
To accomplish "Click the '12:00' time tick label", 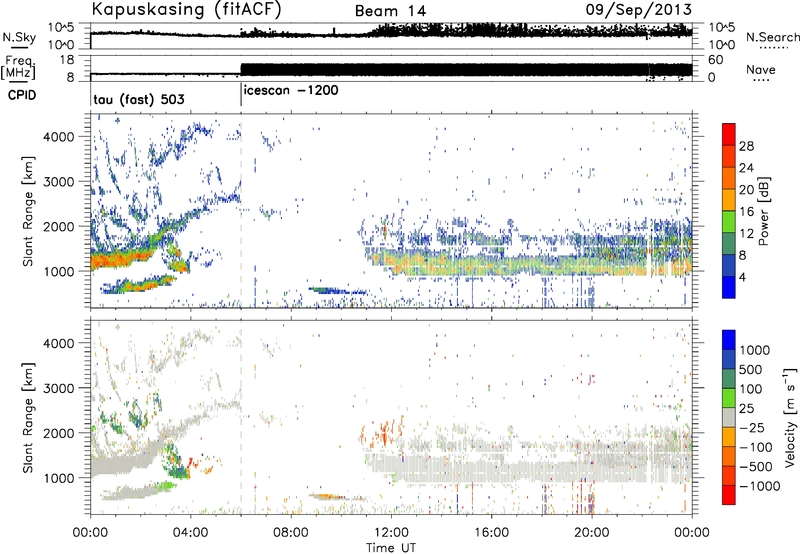I will coord(391,533).
